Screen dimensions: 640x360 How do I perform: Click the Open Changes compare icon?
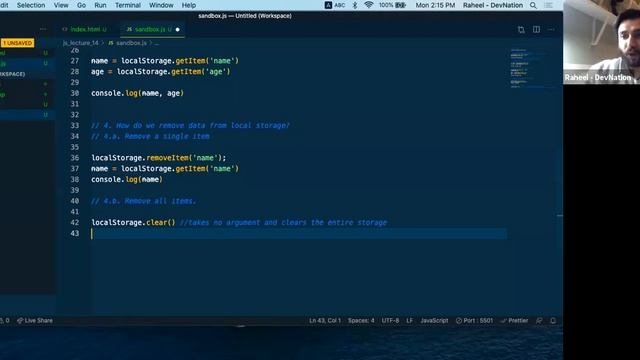click(x=521, y=29)
